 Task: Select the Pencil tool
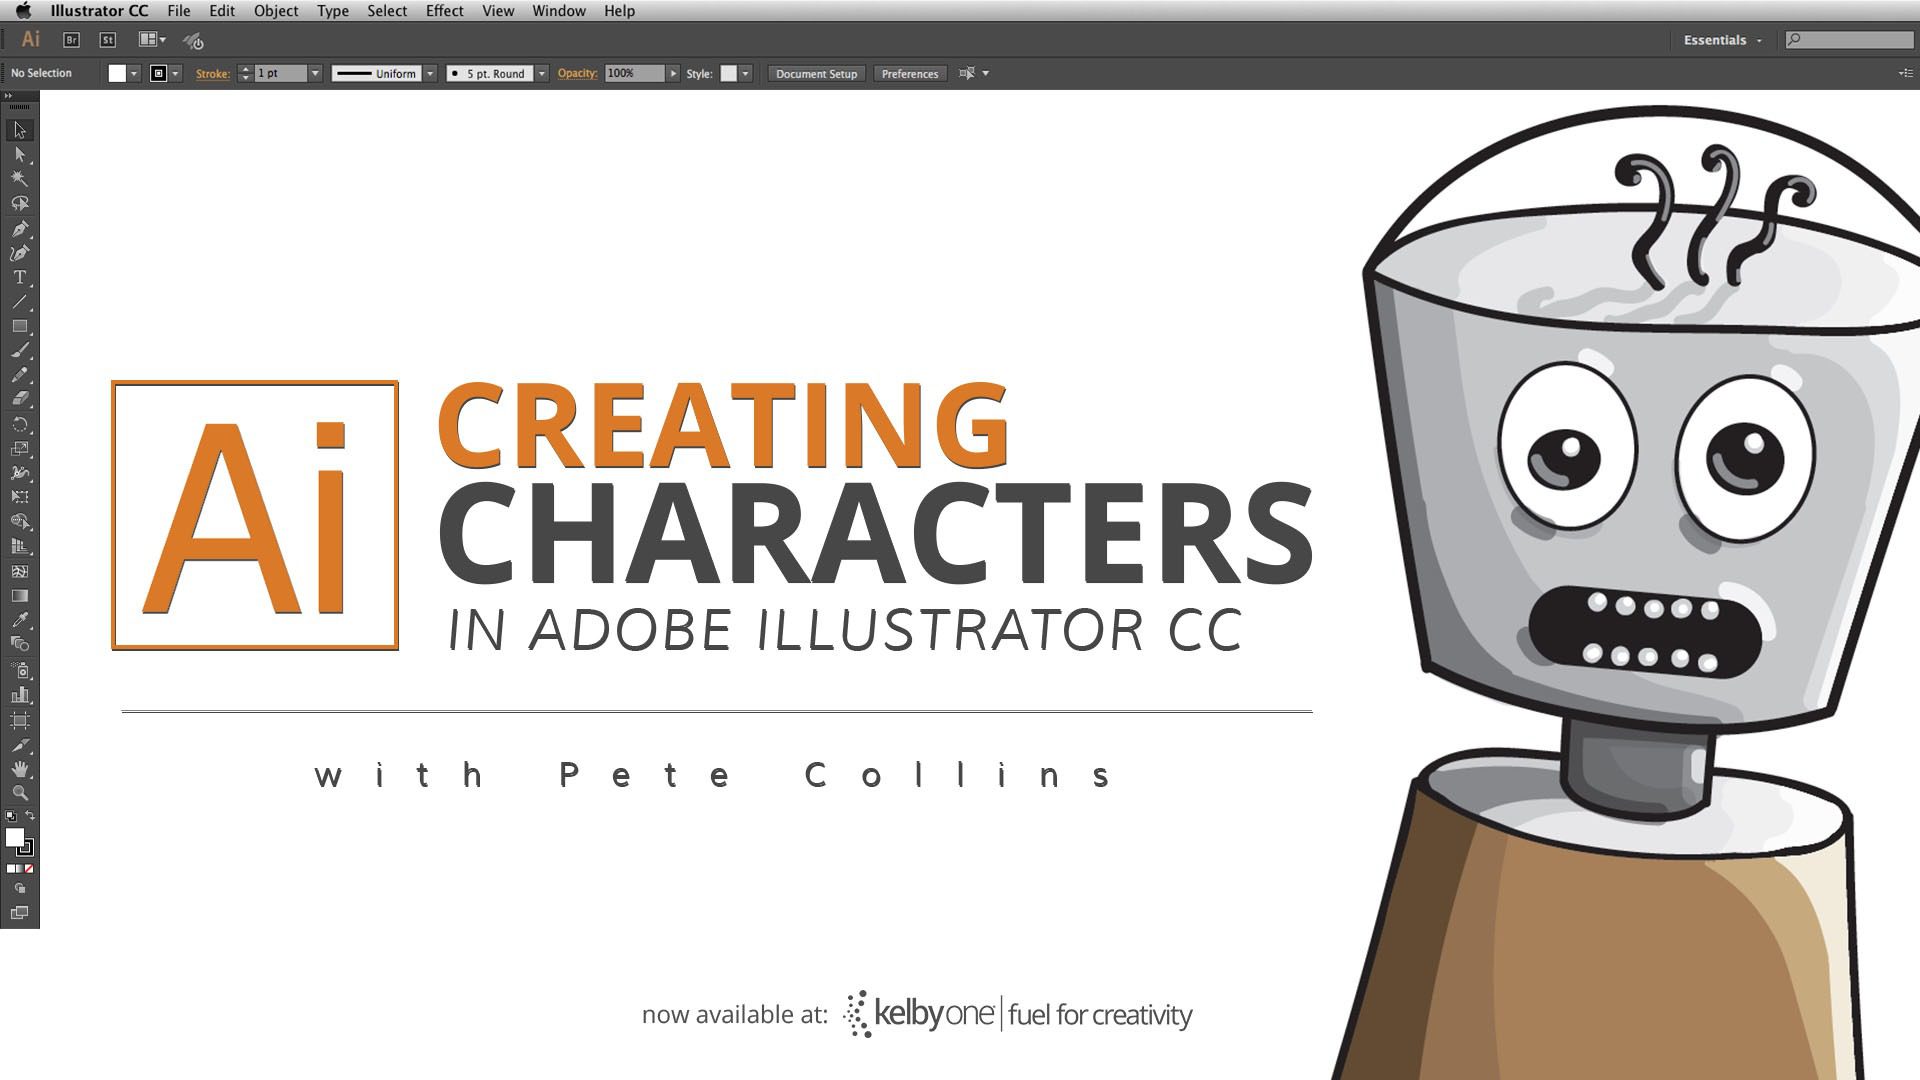(x=19, y=375)
